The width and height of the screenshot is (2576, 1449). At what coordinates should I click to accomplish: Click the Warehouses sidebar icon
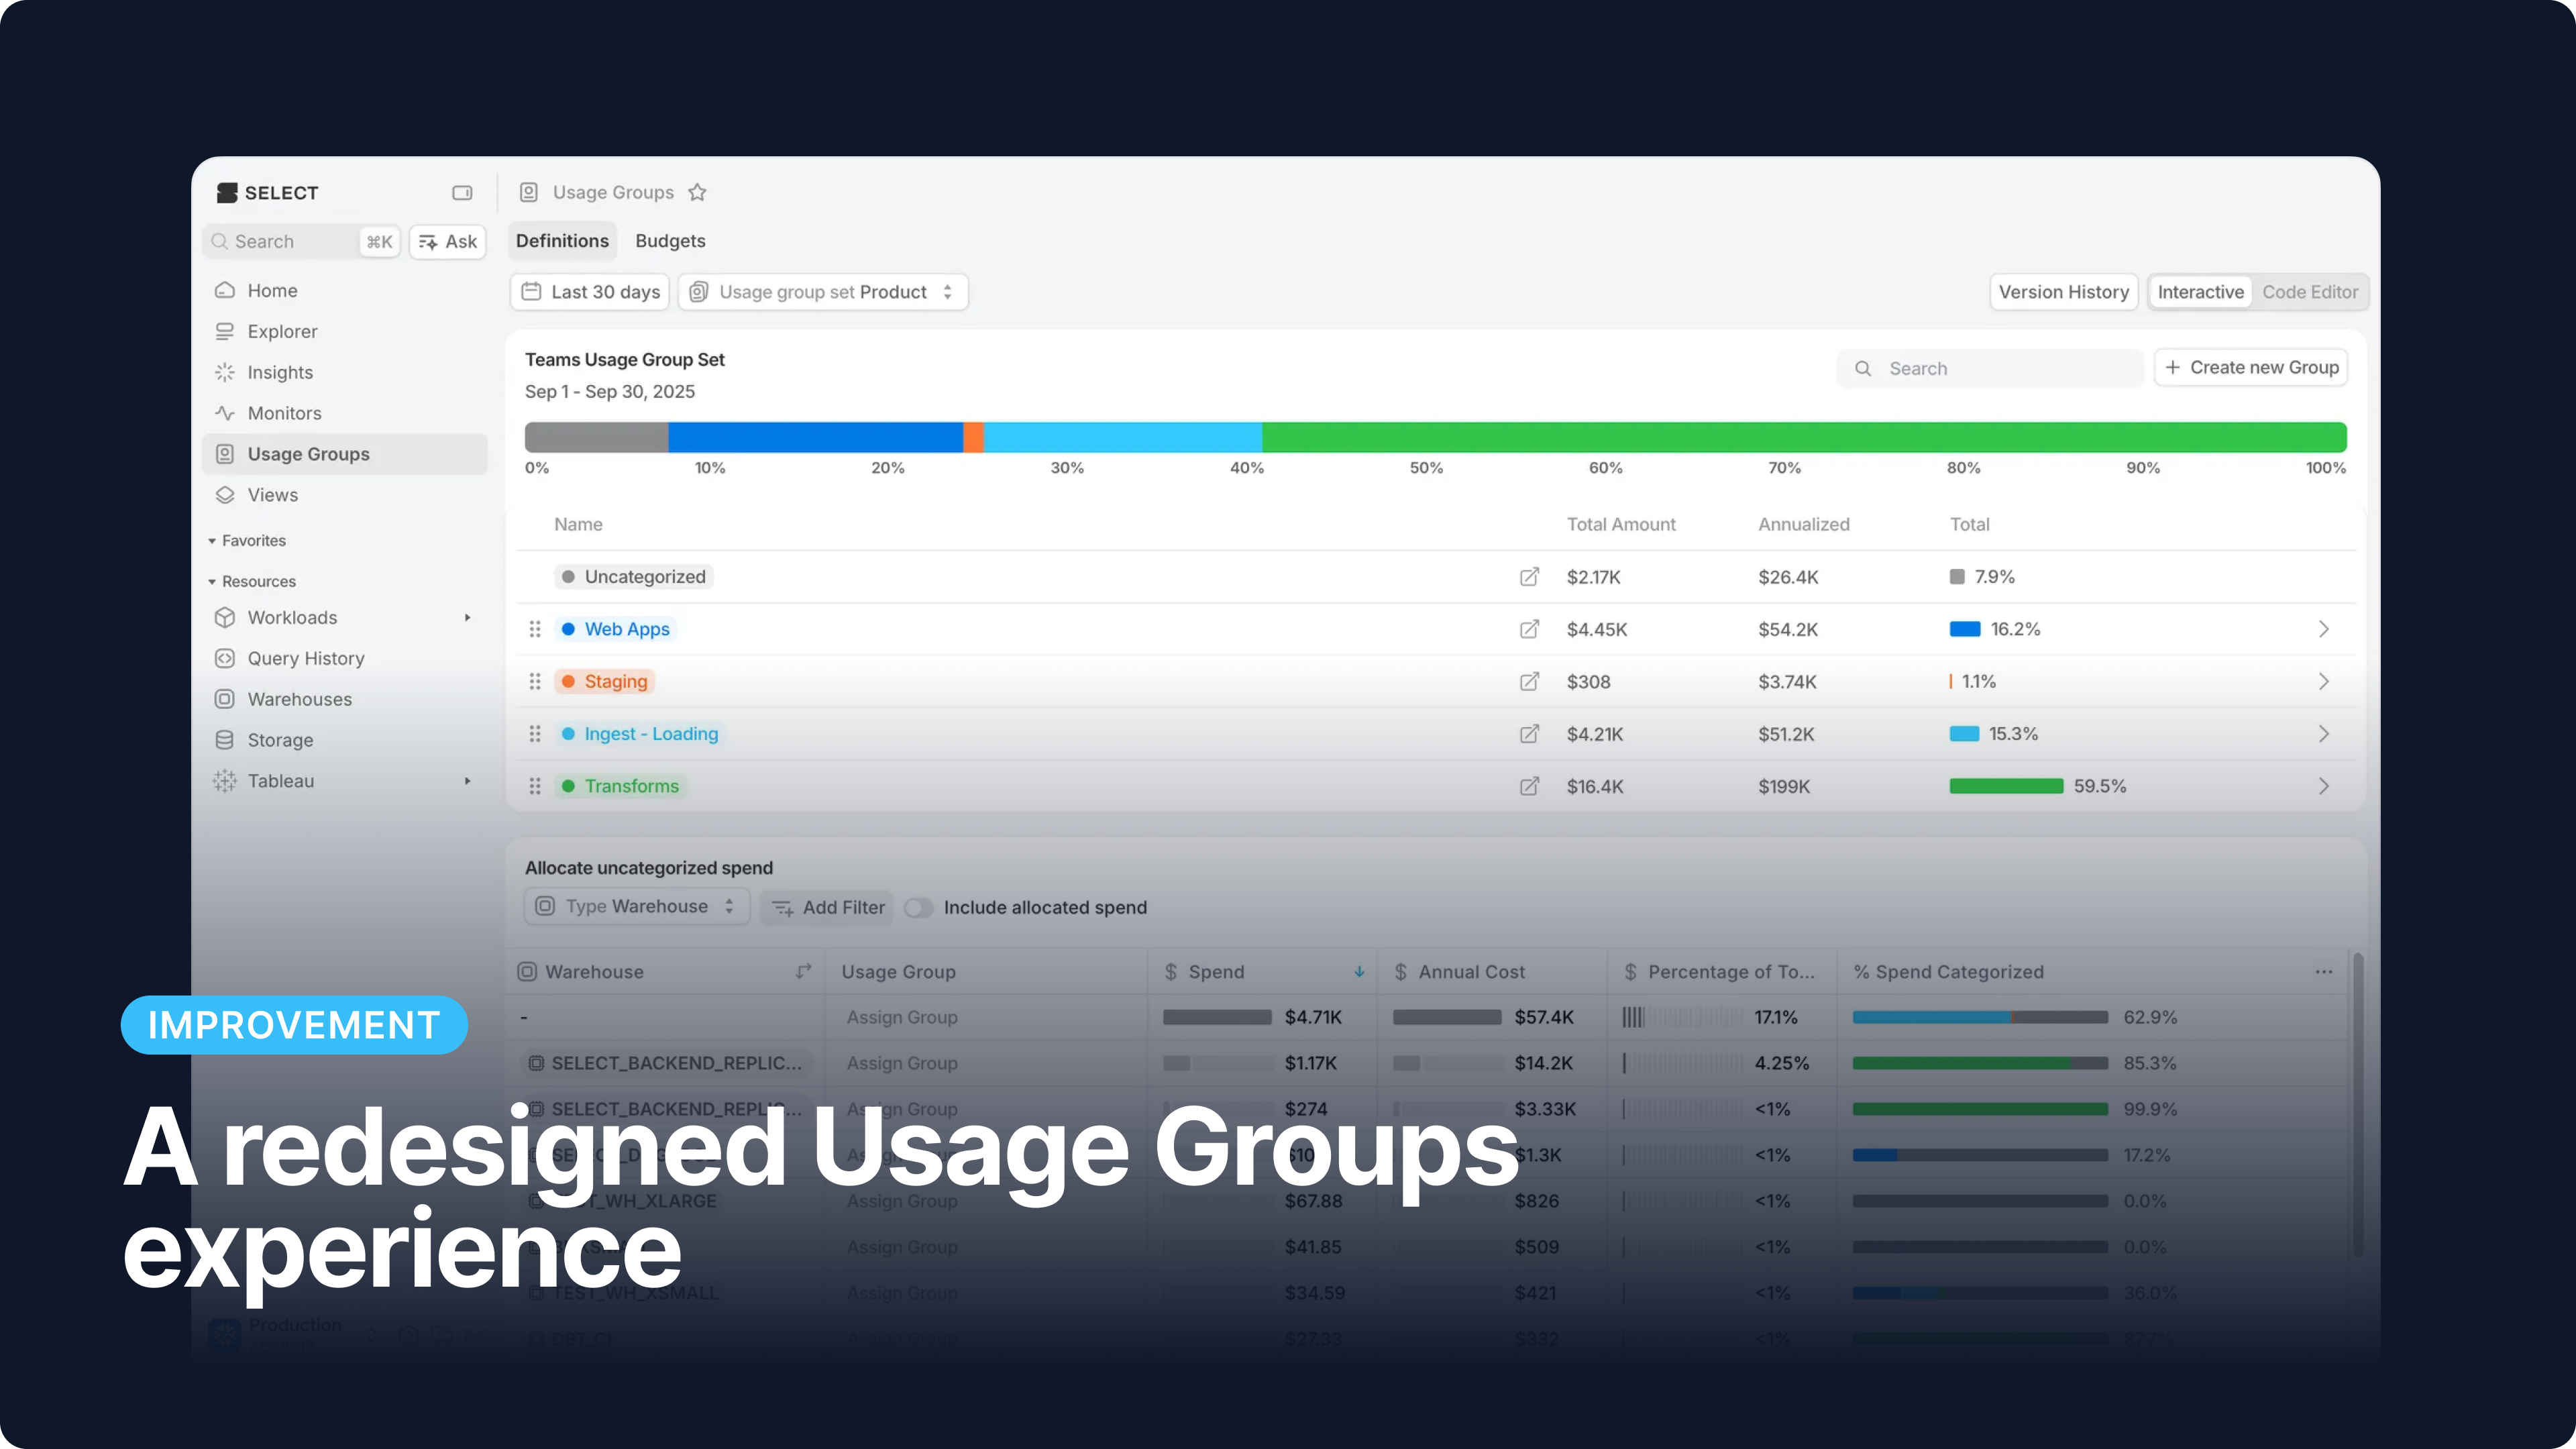[225, 699]
